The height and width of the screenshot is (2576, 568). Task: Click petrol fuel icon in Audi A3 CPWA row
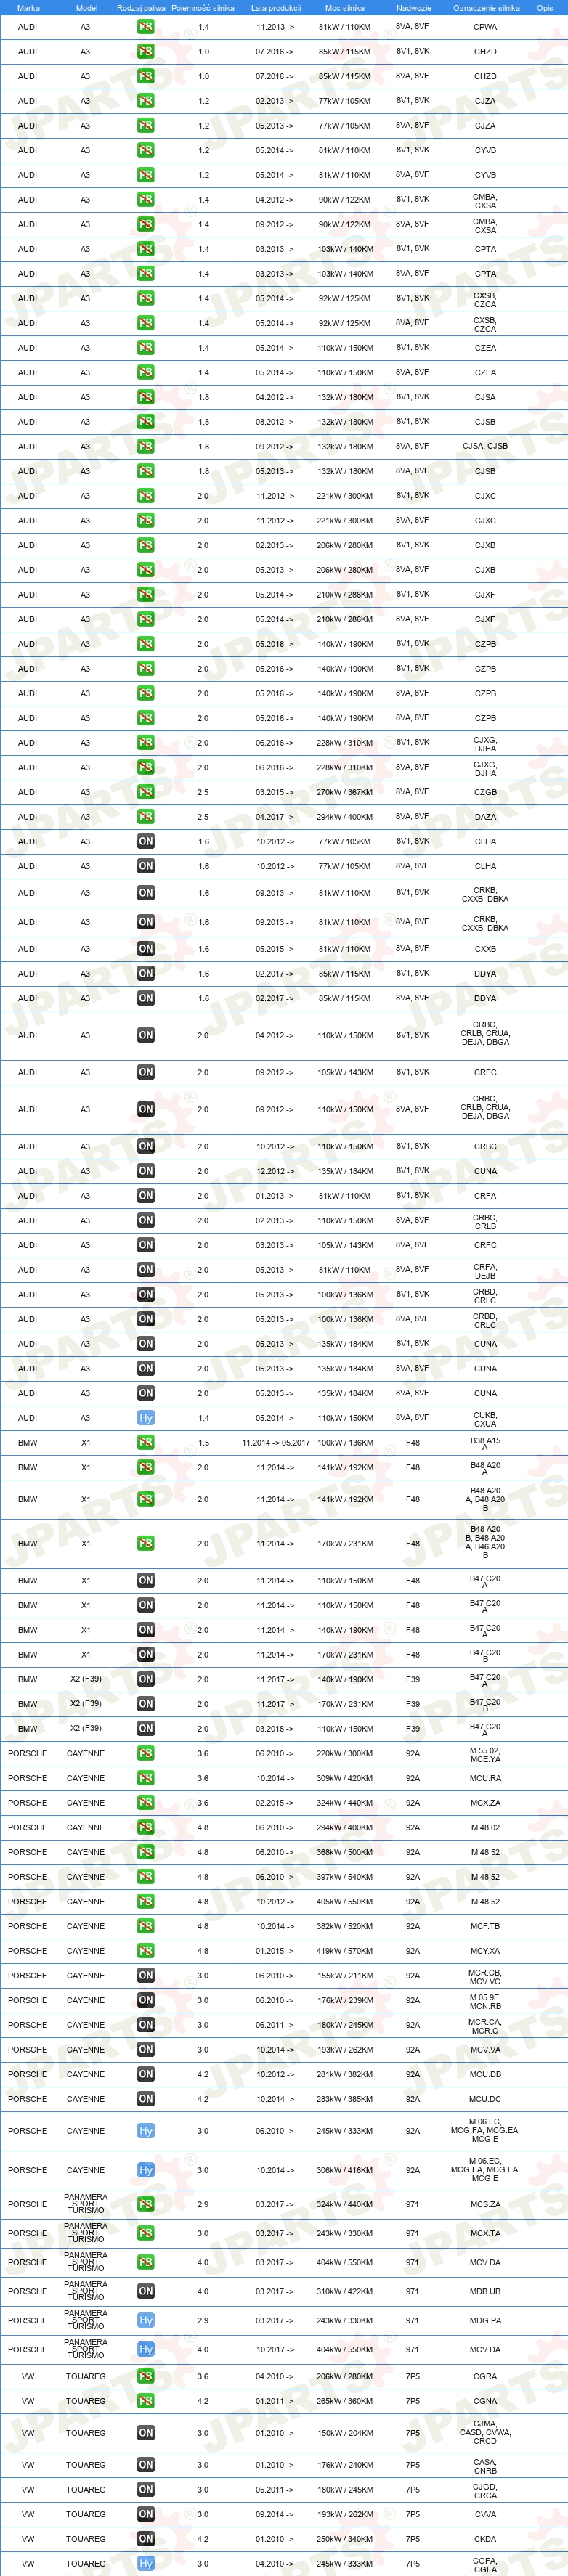(146, 27)
